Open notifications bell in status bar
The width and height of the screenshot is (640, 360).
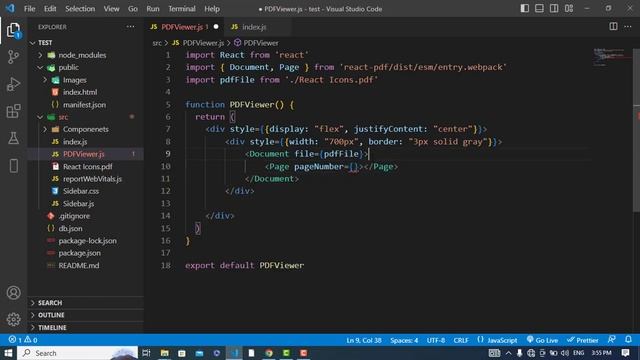tap(628, 340)
